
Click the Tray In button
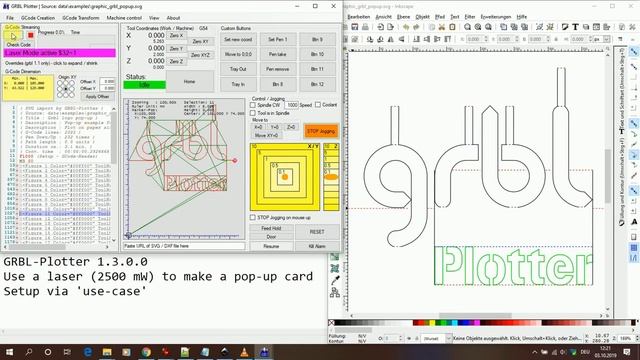coord(238,84)
